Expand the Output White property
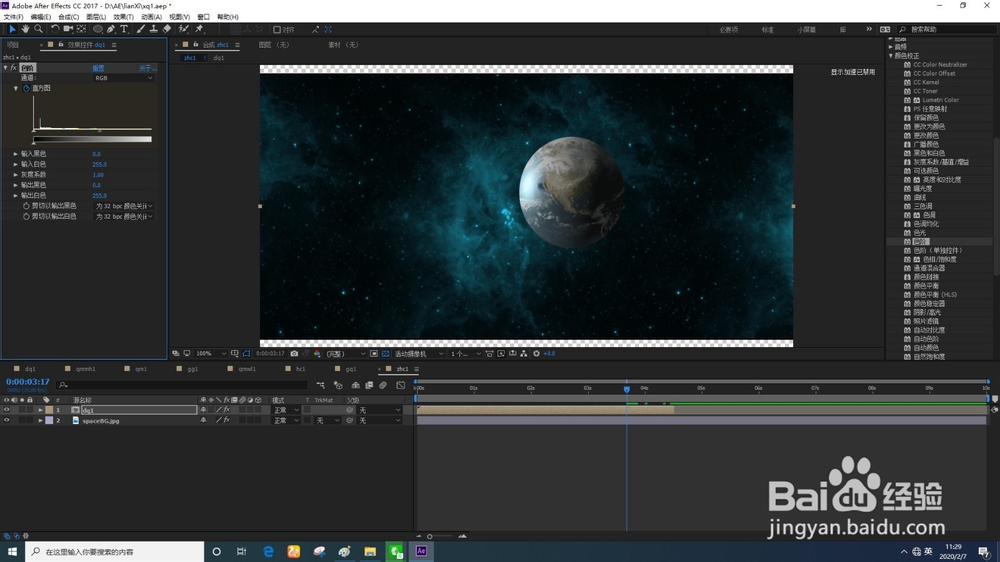This screenshot has width=1000, height=562. (x=16, y=195)
